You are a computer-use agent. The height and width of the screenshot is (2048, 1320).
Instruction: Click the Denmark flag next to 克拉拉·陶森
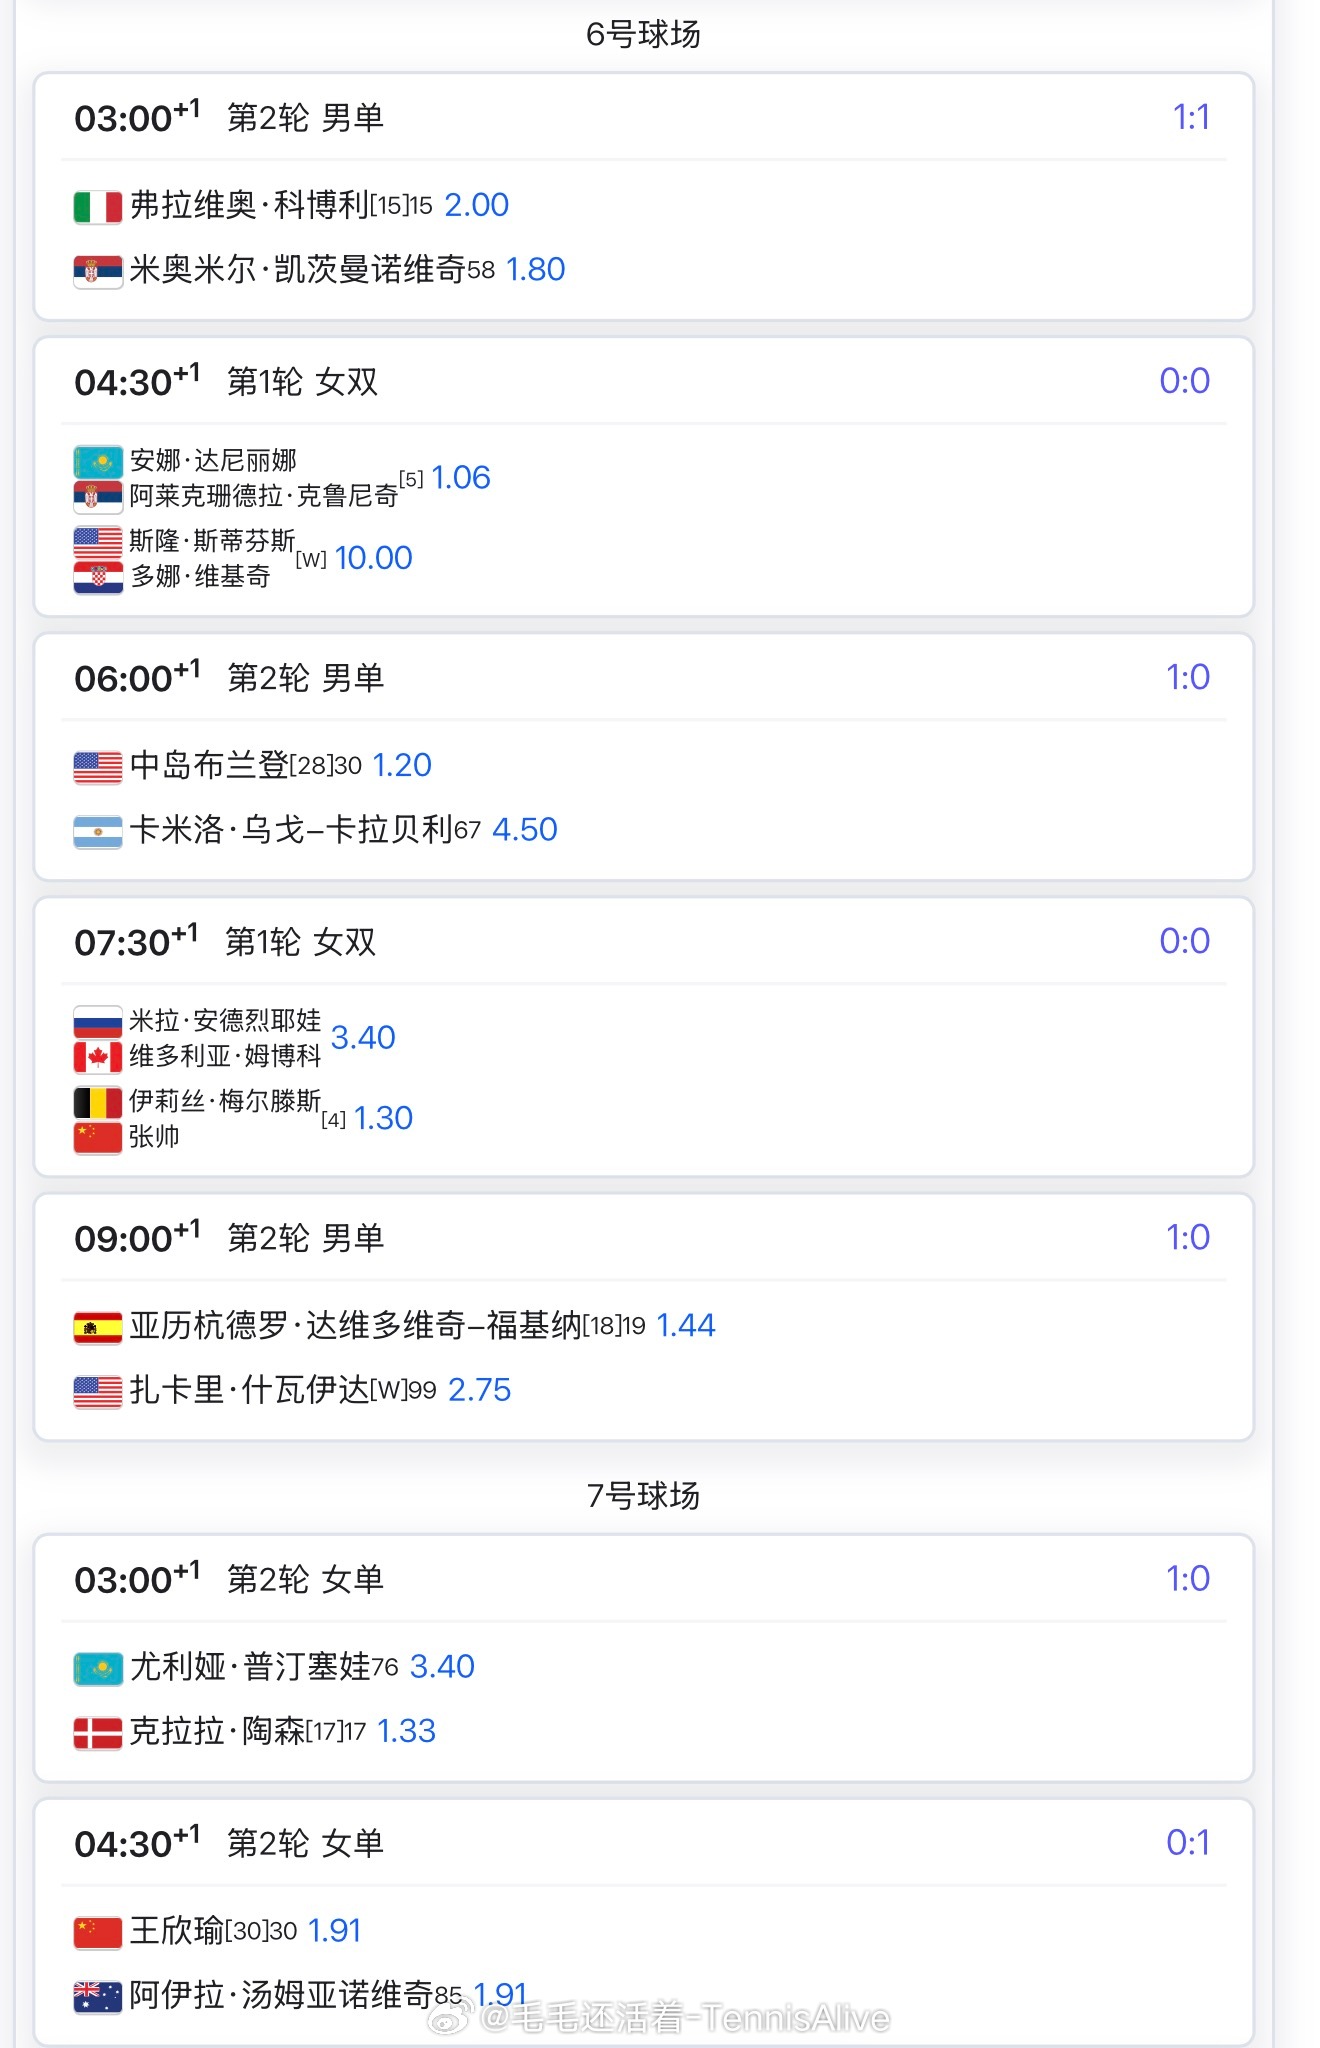pyautogui.click(x=98, y=1733)
